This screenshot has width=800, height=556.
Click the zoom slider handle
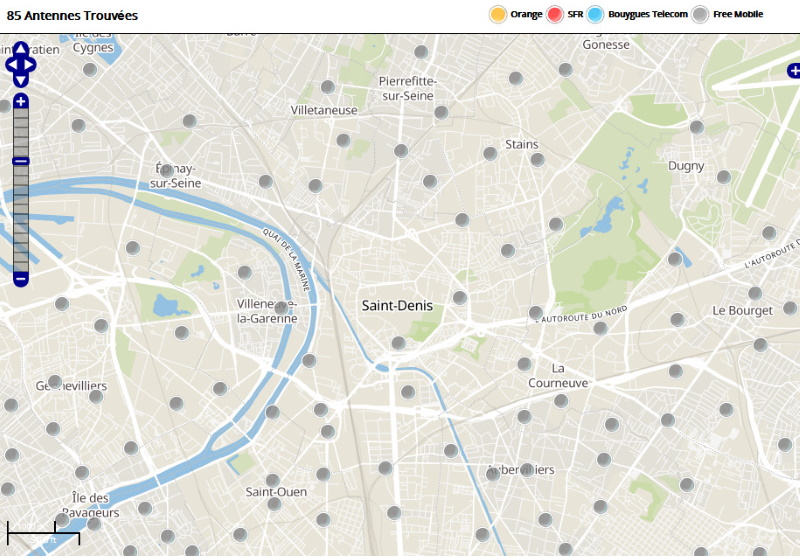tap(20, 161)
